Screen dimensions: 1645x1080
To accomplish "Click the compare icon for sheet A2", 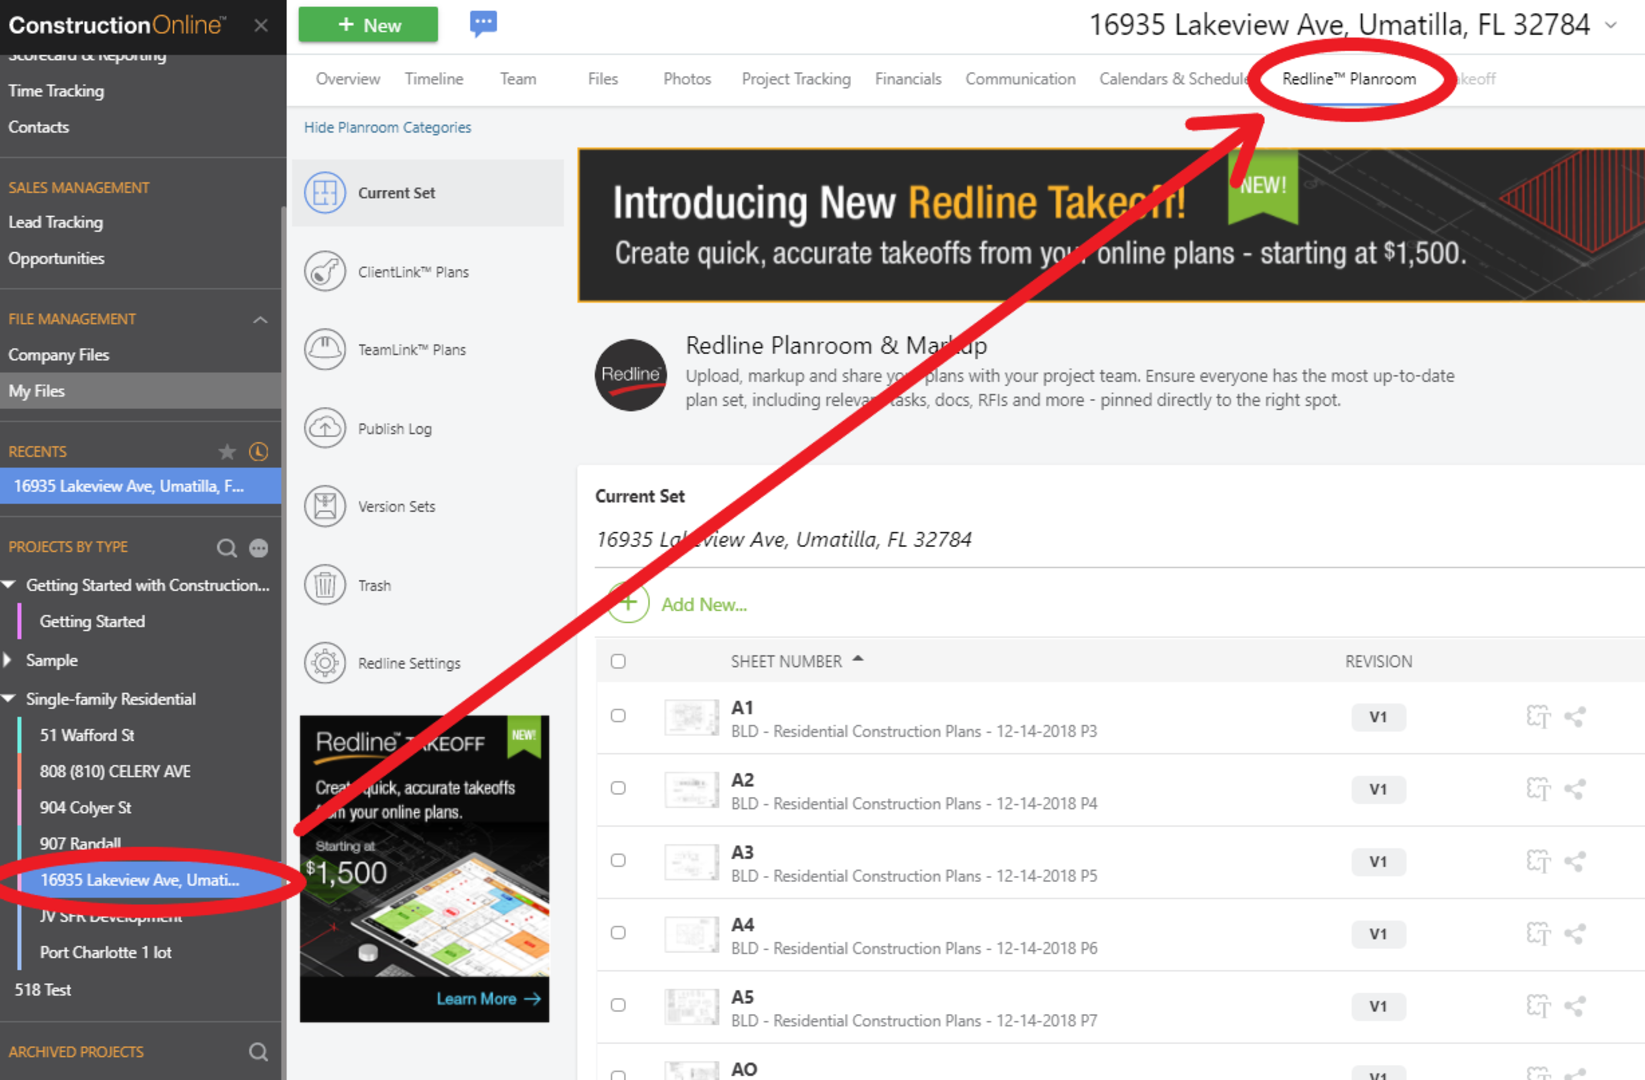I will click(1538, 789).
